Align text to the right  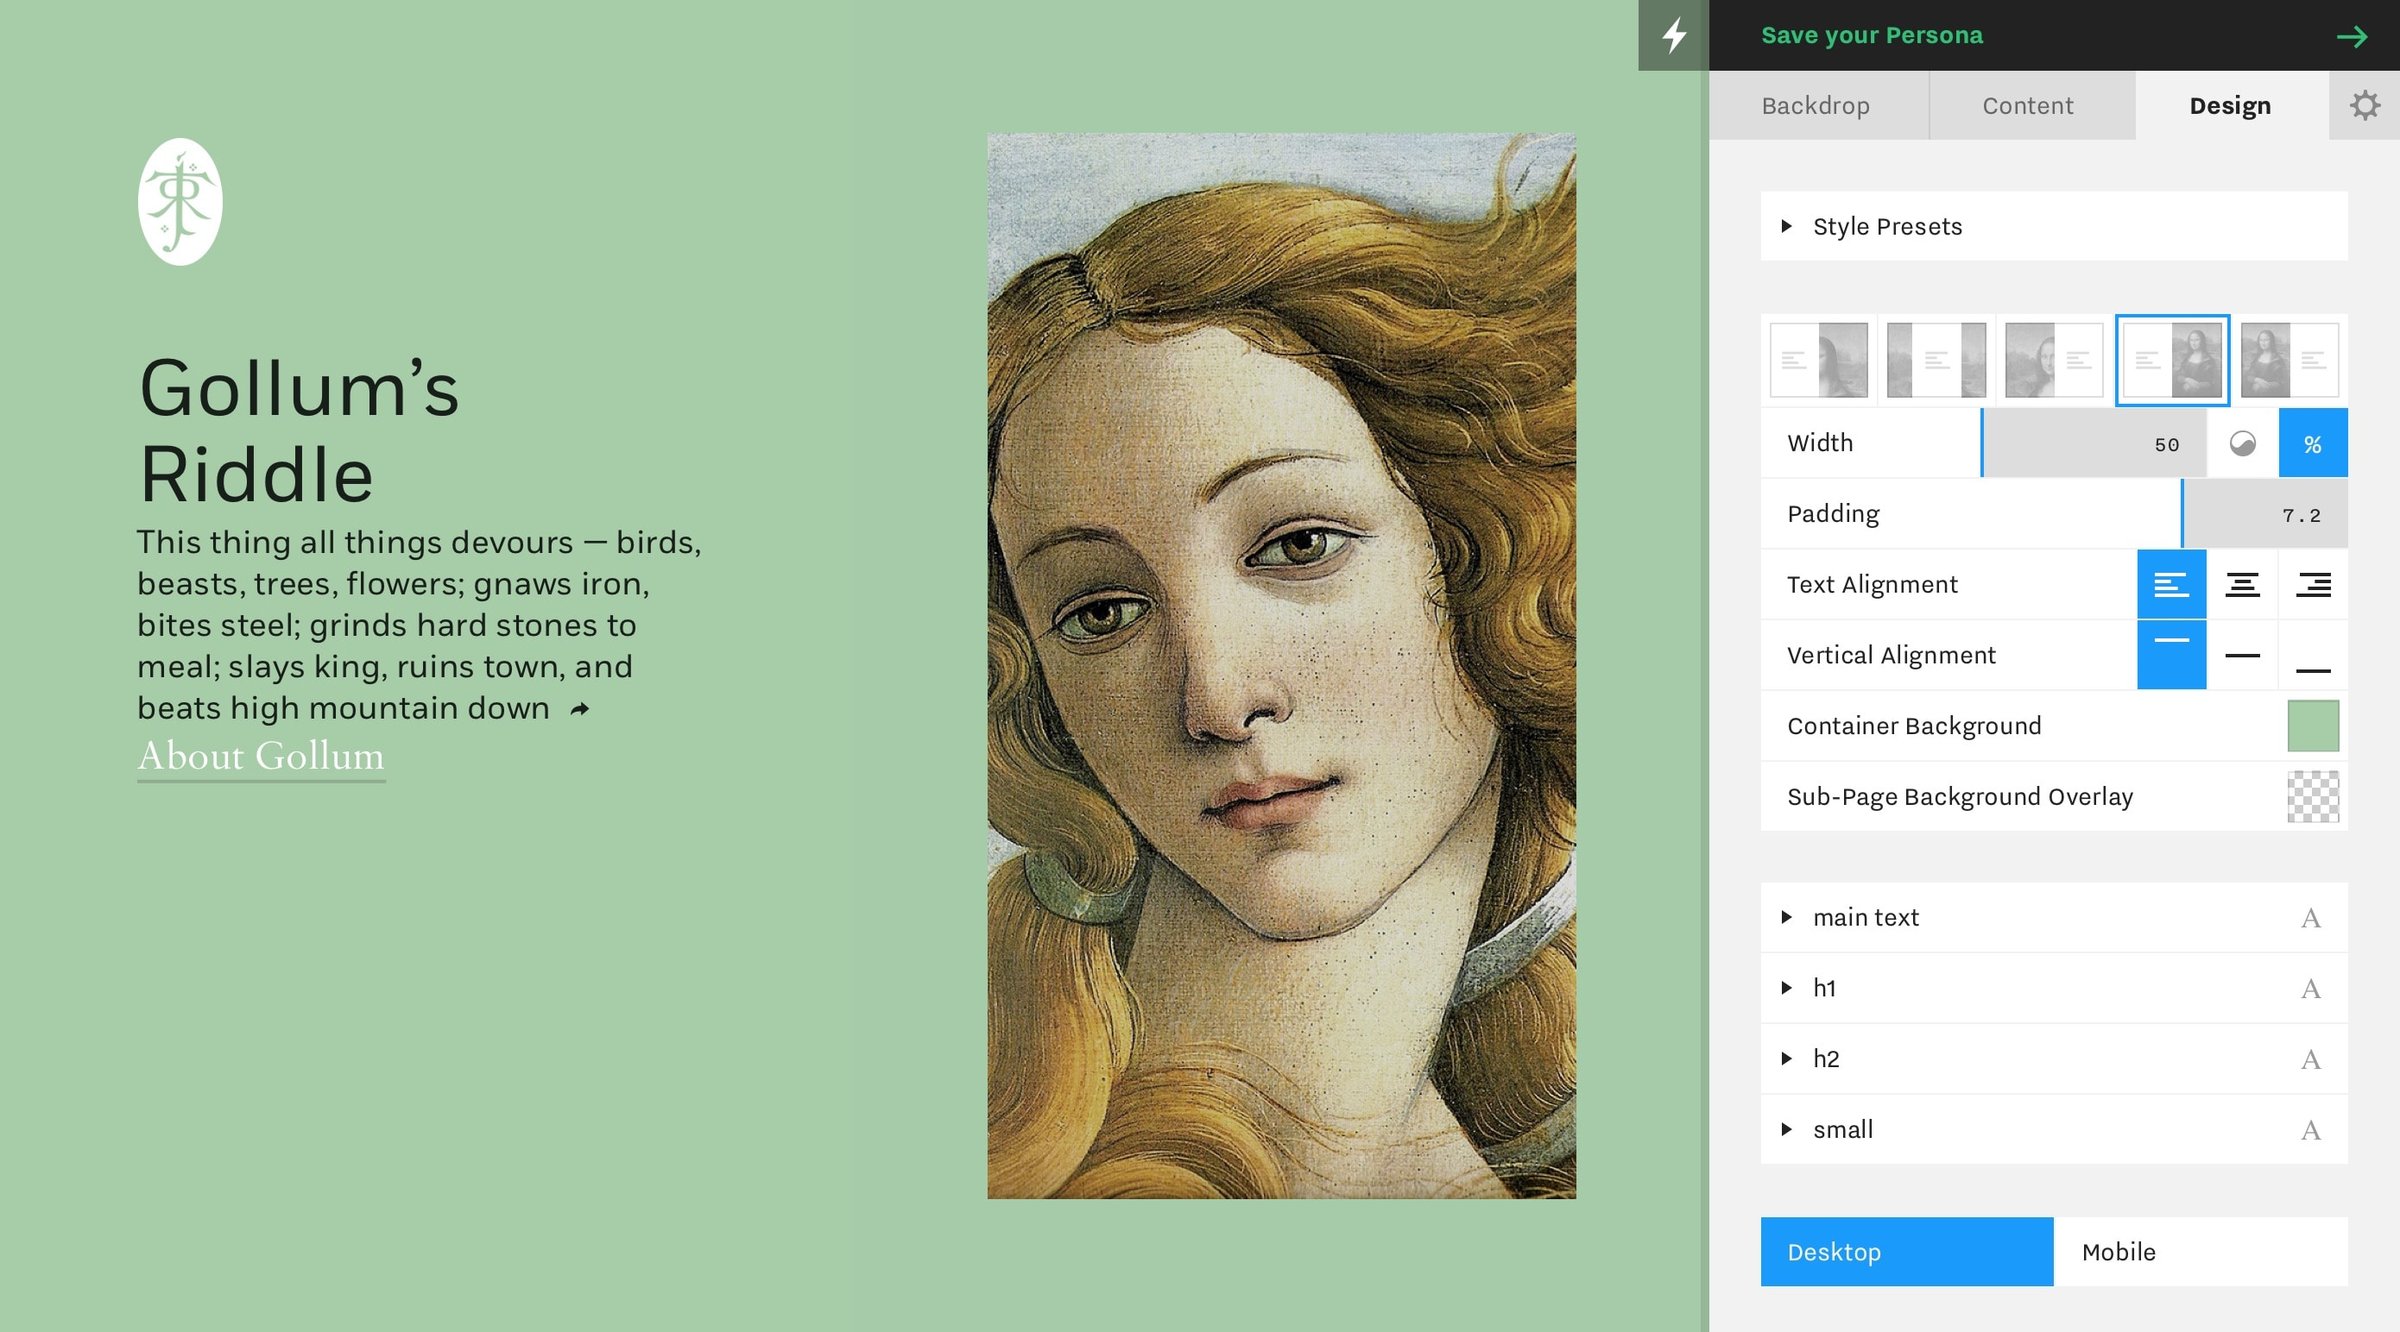click(x=2313, y=584)
